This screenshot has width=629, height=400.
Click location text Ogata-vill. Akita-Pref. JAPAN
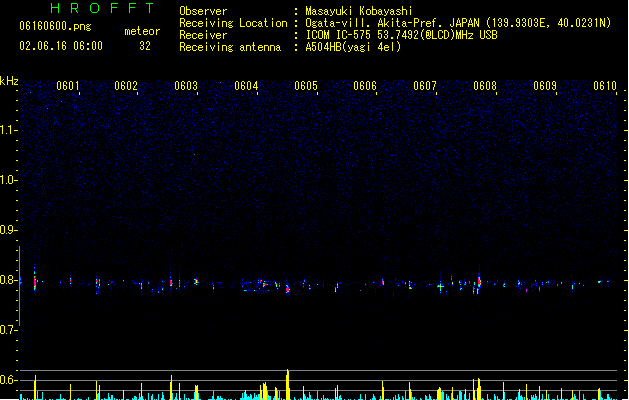point(392,23)
